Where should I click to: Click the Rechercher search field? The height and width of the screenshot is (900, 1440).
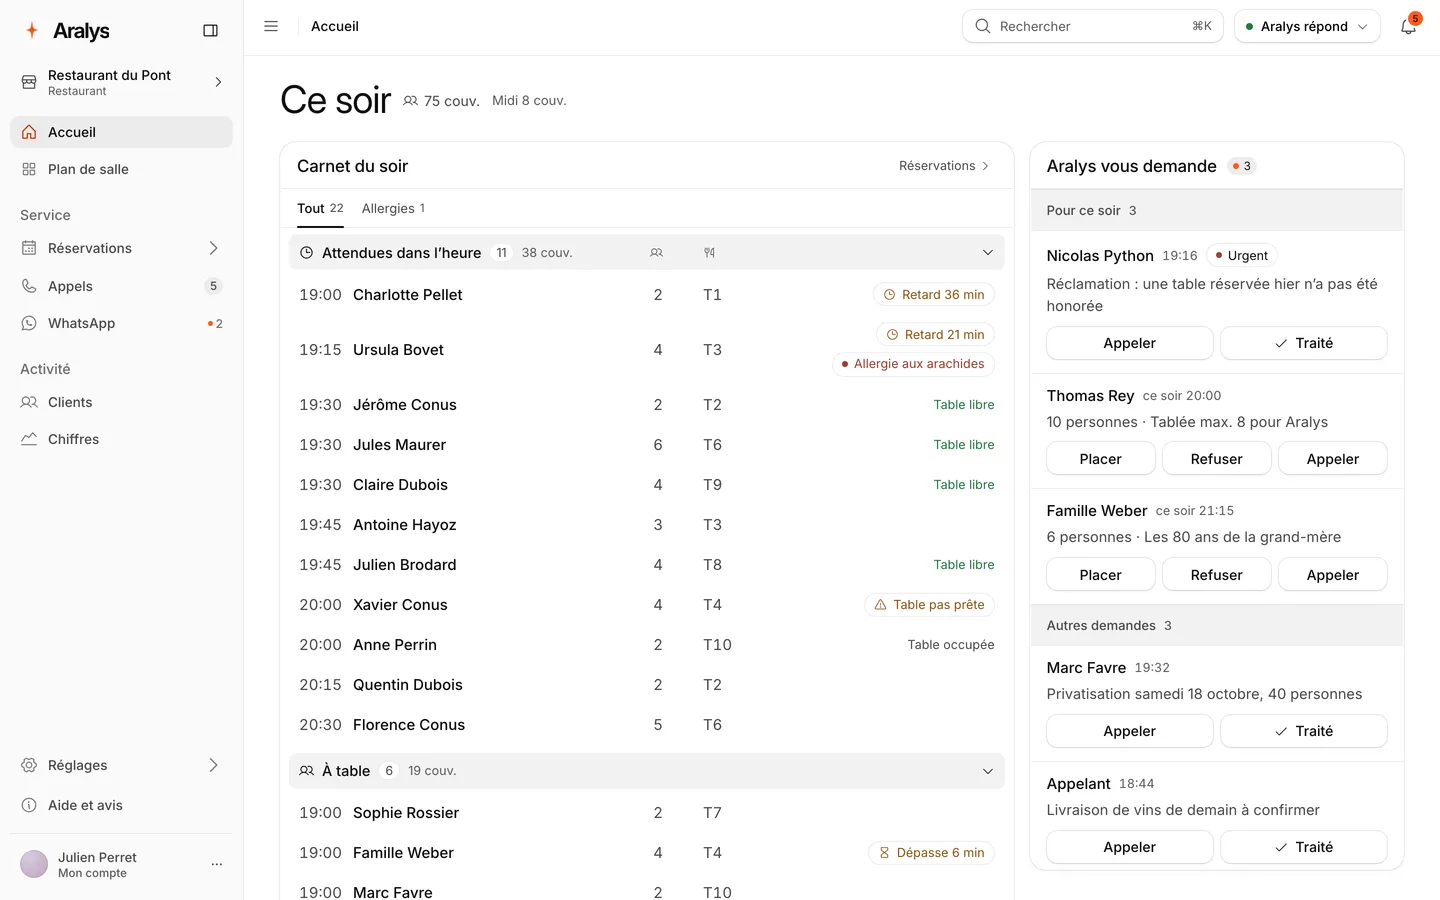click(1092, 26)
